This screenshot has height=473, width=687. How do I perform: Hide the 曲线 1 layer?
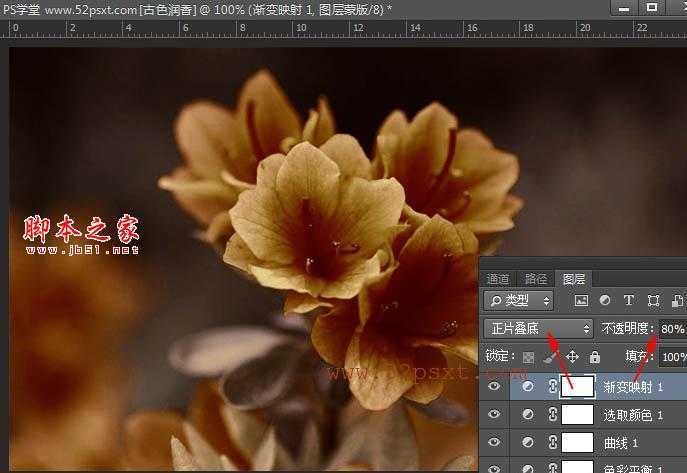[x=494, y=442]
